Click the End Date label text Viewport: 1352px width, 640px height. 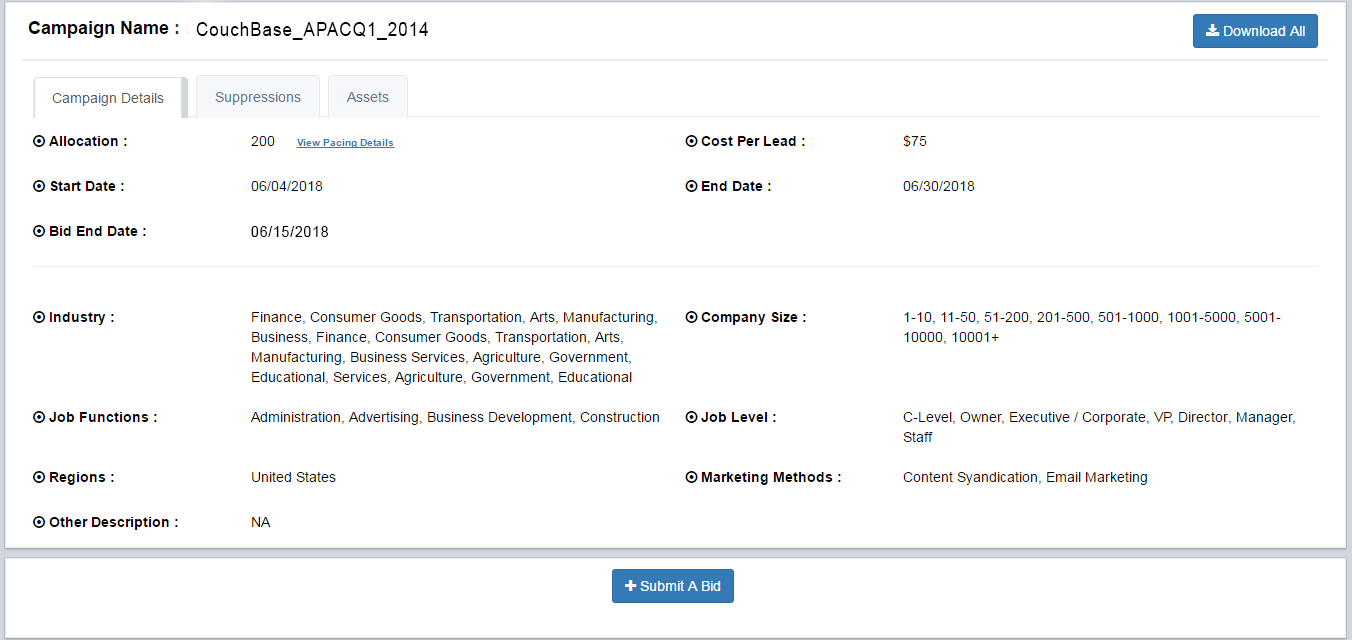(736, 186)
